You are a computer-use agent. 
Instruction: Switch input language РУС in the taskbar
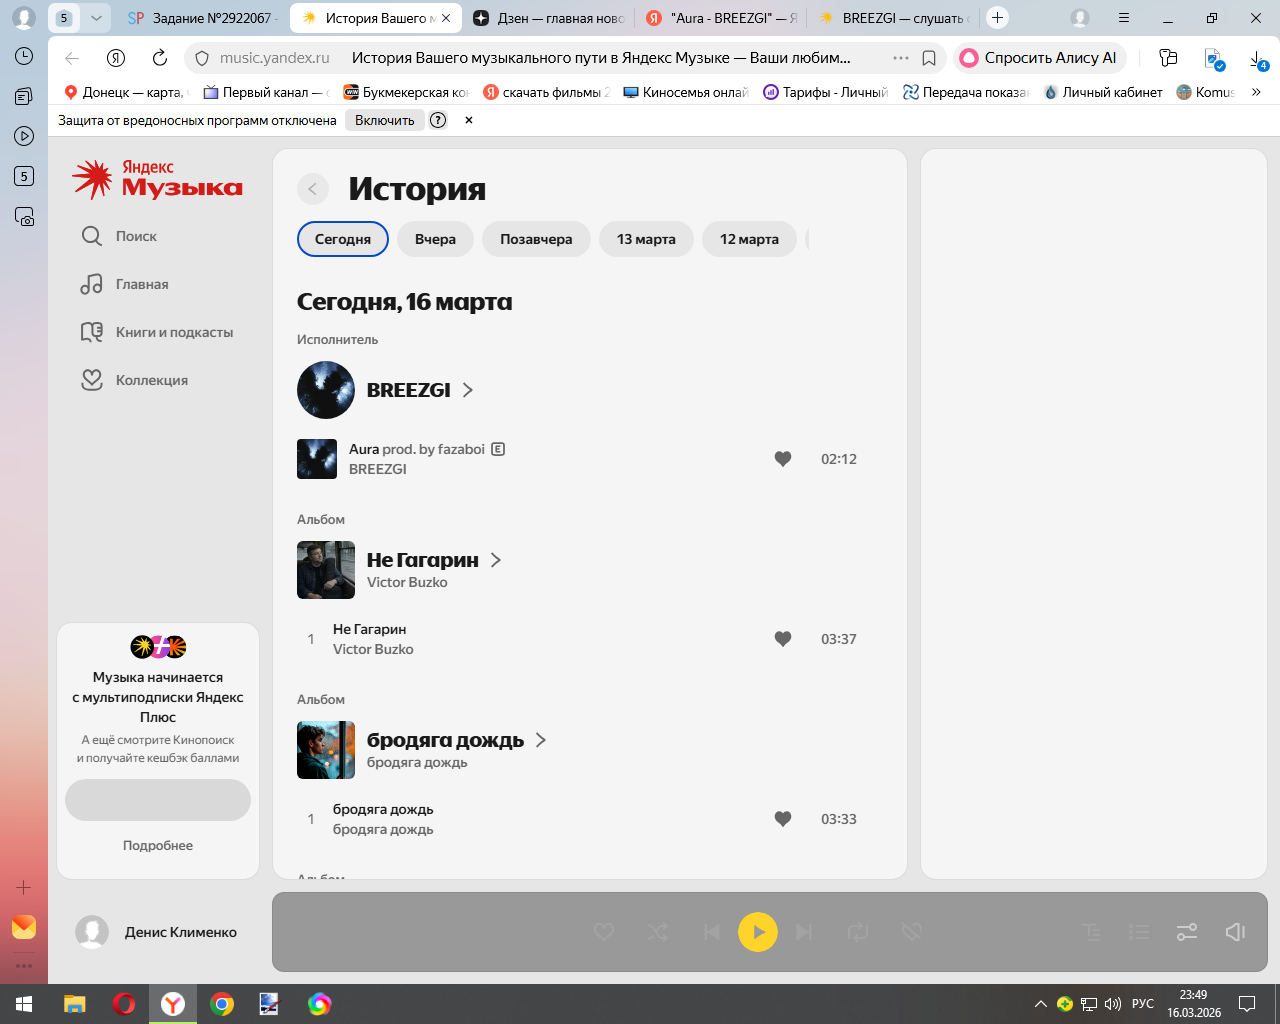1143,1004
